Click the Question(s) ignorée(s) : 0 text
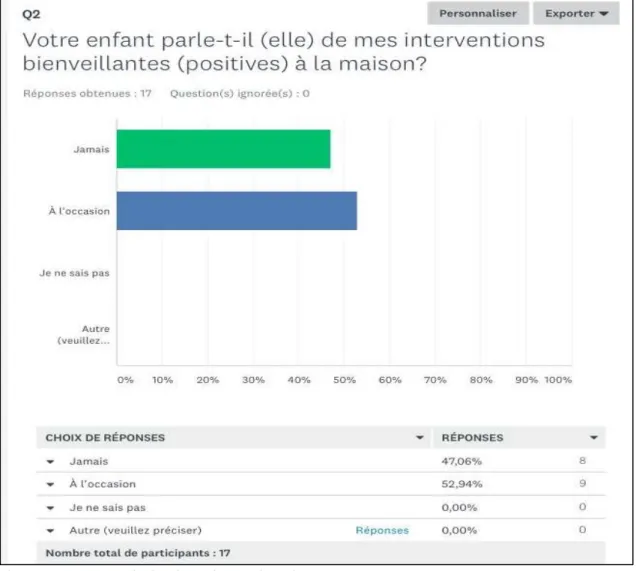 (x=240, y=94)
